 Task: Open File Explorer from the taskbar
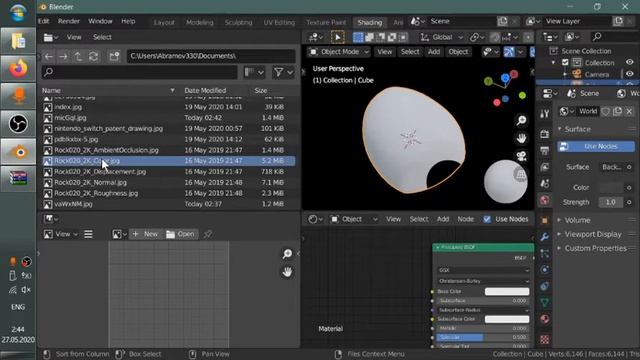[18, 41]
